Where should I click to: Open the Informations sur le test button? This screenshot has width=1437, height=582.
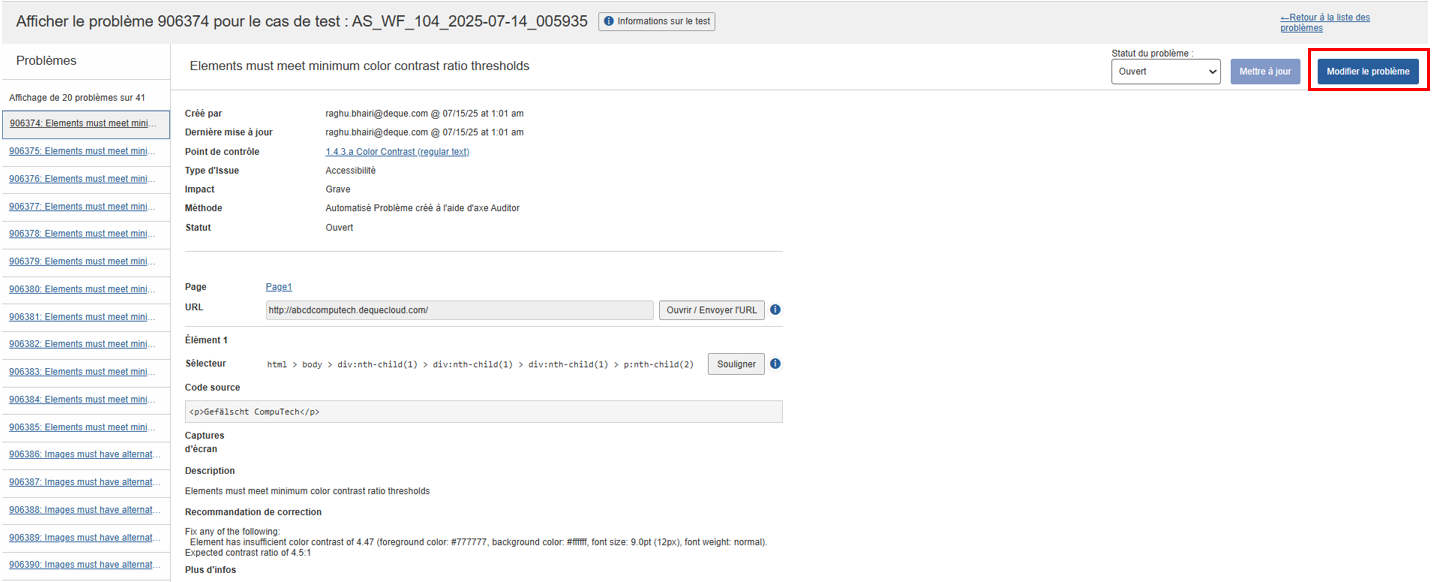[x=657, y=21]
